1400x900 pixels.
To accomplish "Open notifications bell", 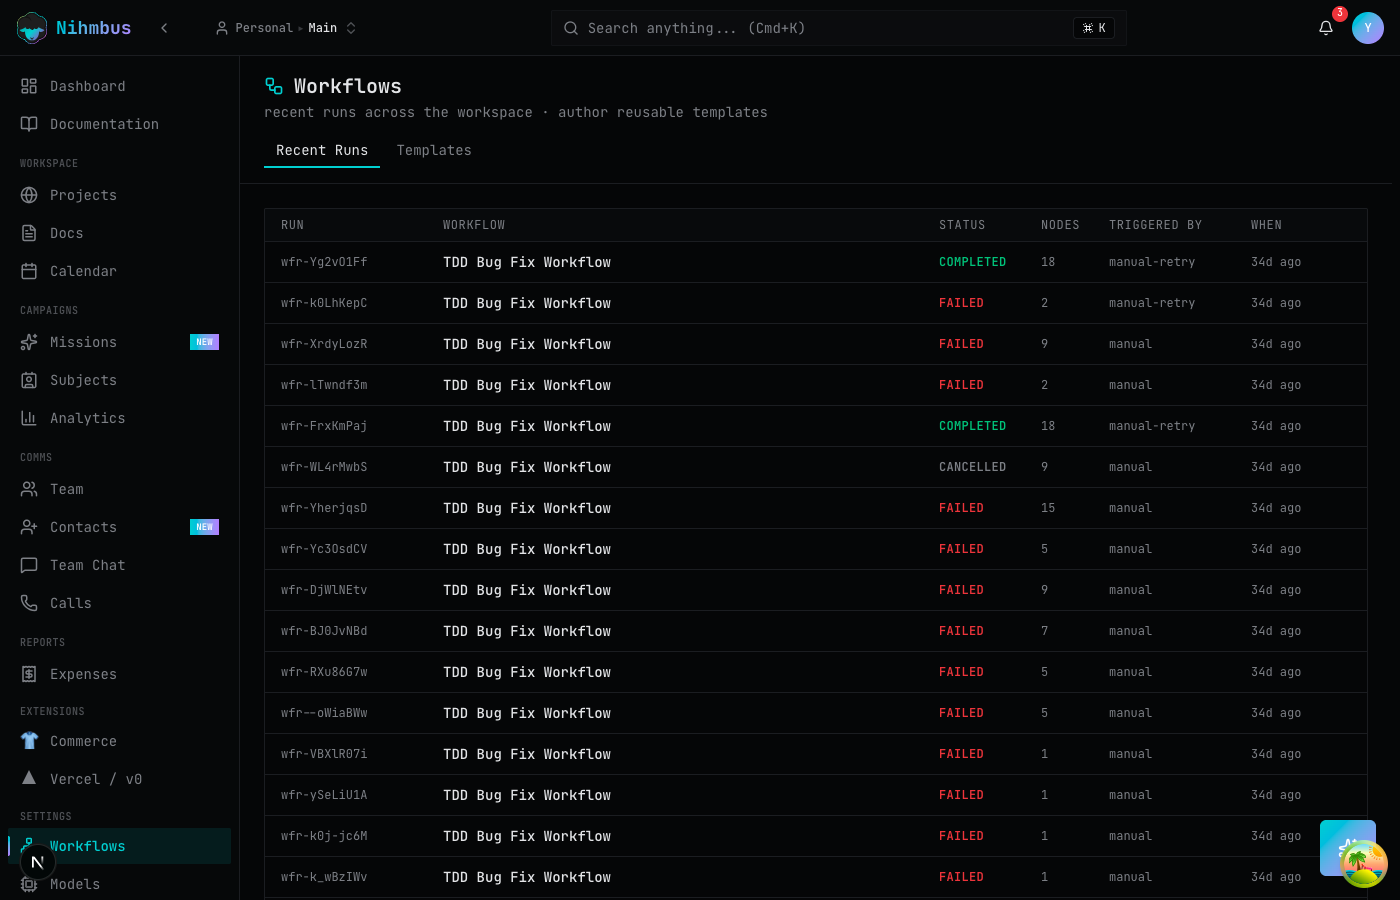I will pos(1326,28).
